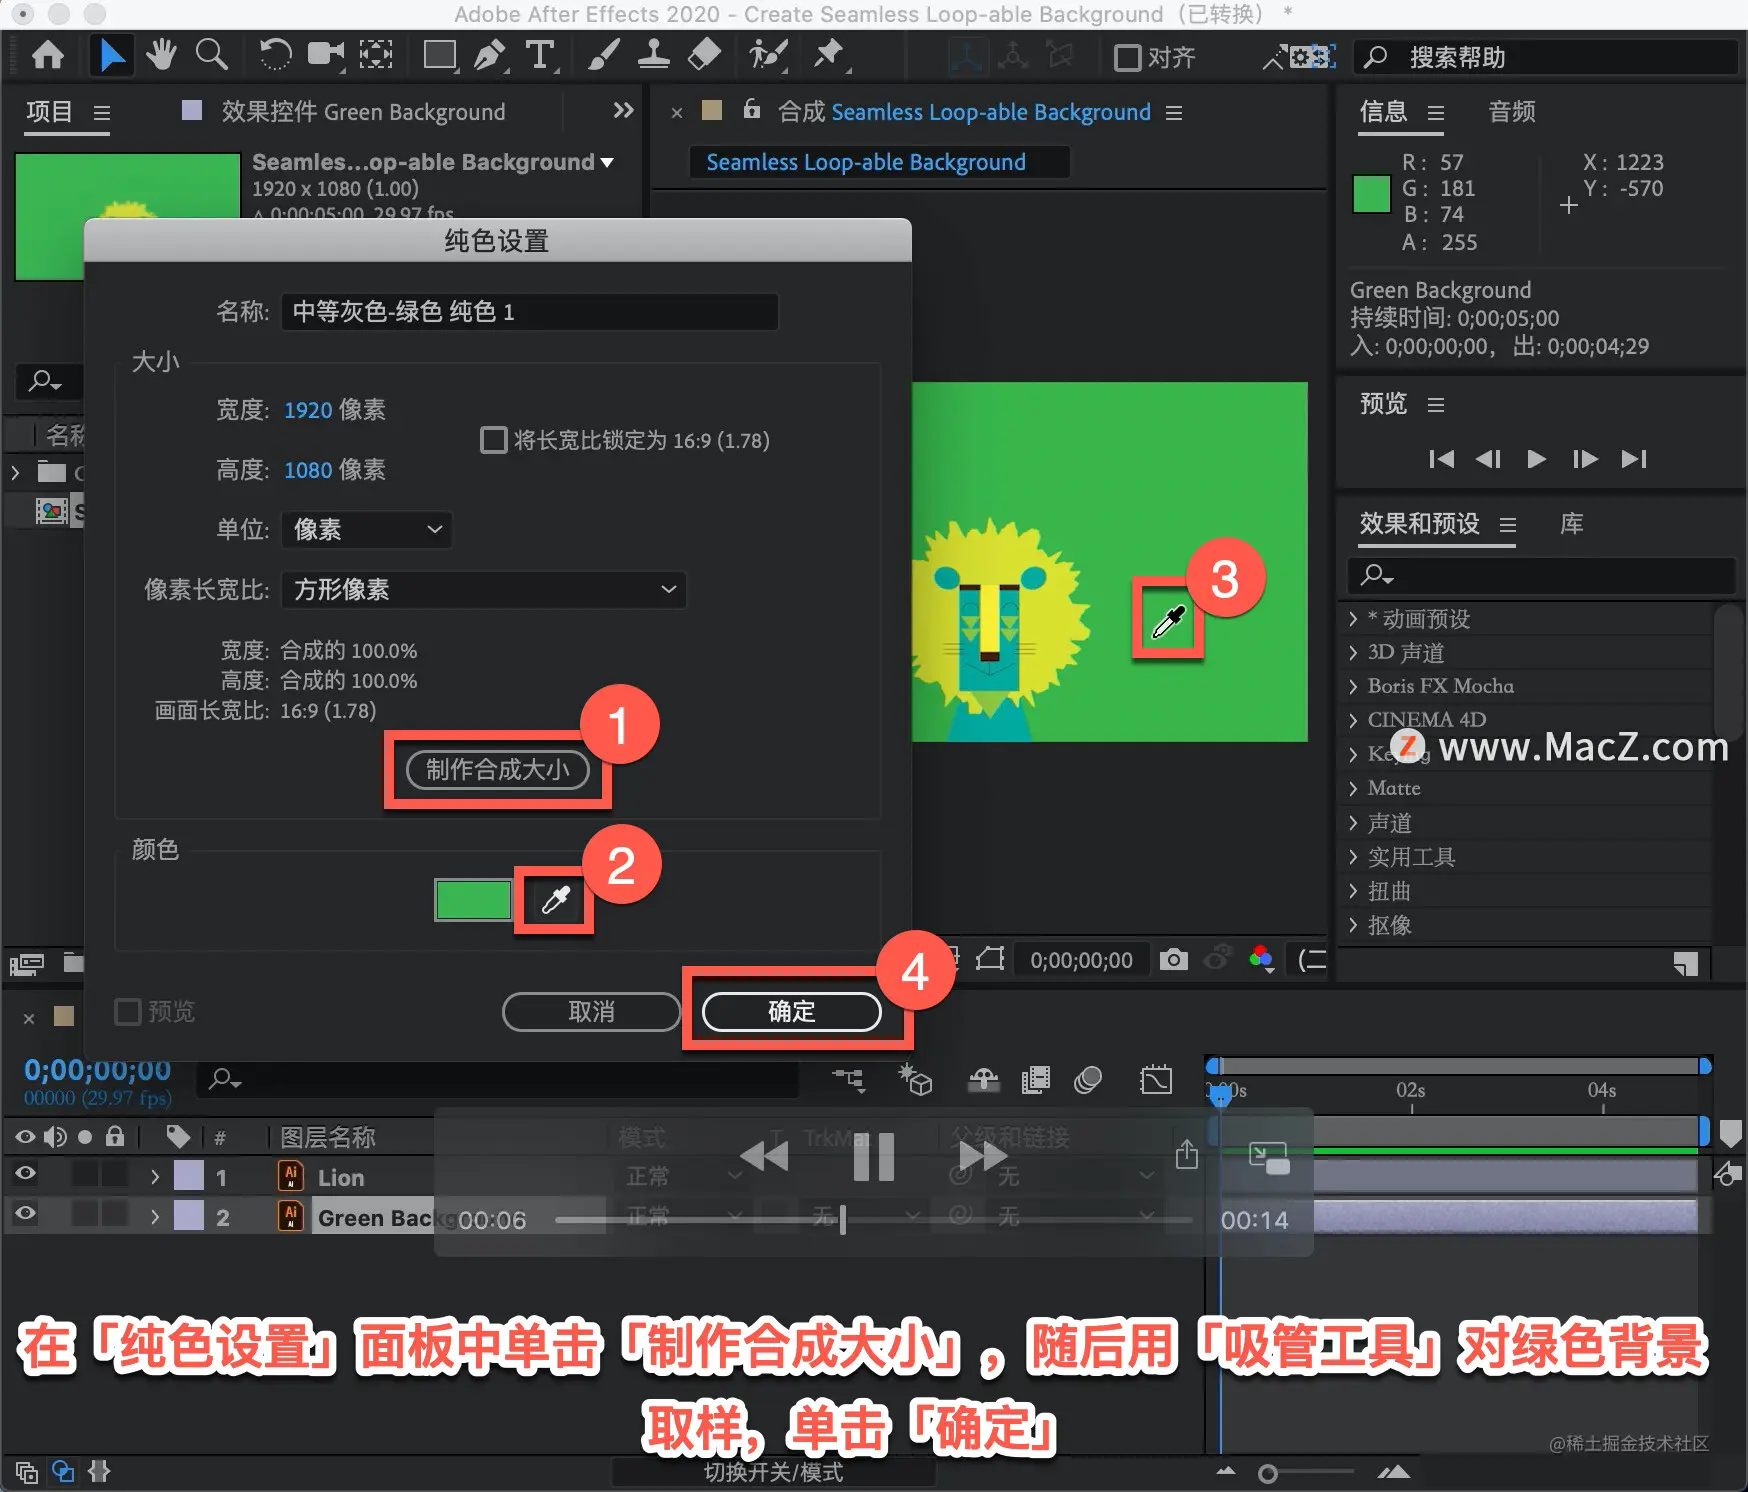The image size is (1748, 1492).
Task: Select the Zoom tool
Action: tap(211, 55)
